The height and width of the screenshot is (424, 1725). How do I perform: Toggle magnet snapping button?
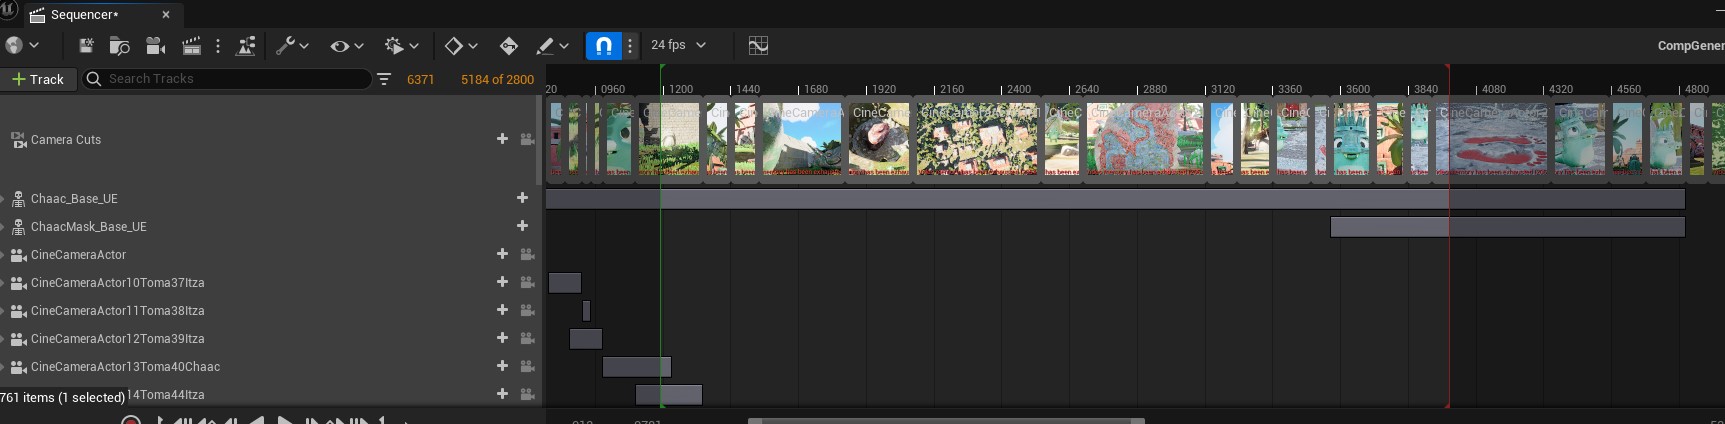[x=603, y=45]
